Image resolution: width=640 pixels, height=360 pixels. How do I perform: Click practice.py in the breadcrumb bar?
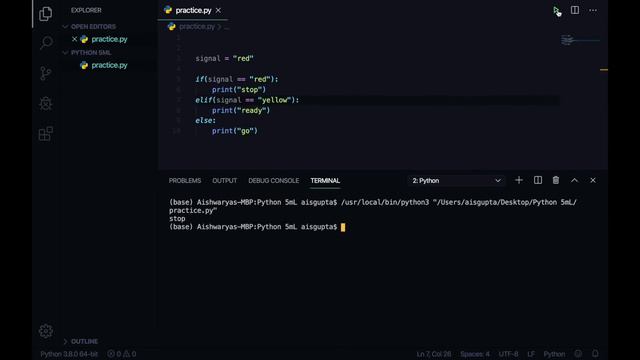[197, 27]
